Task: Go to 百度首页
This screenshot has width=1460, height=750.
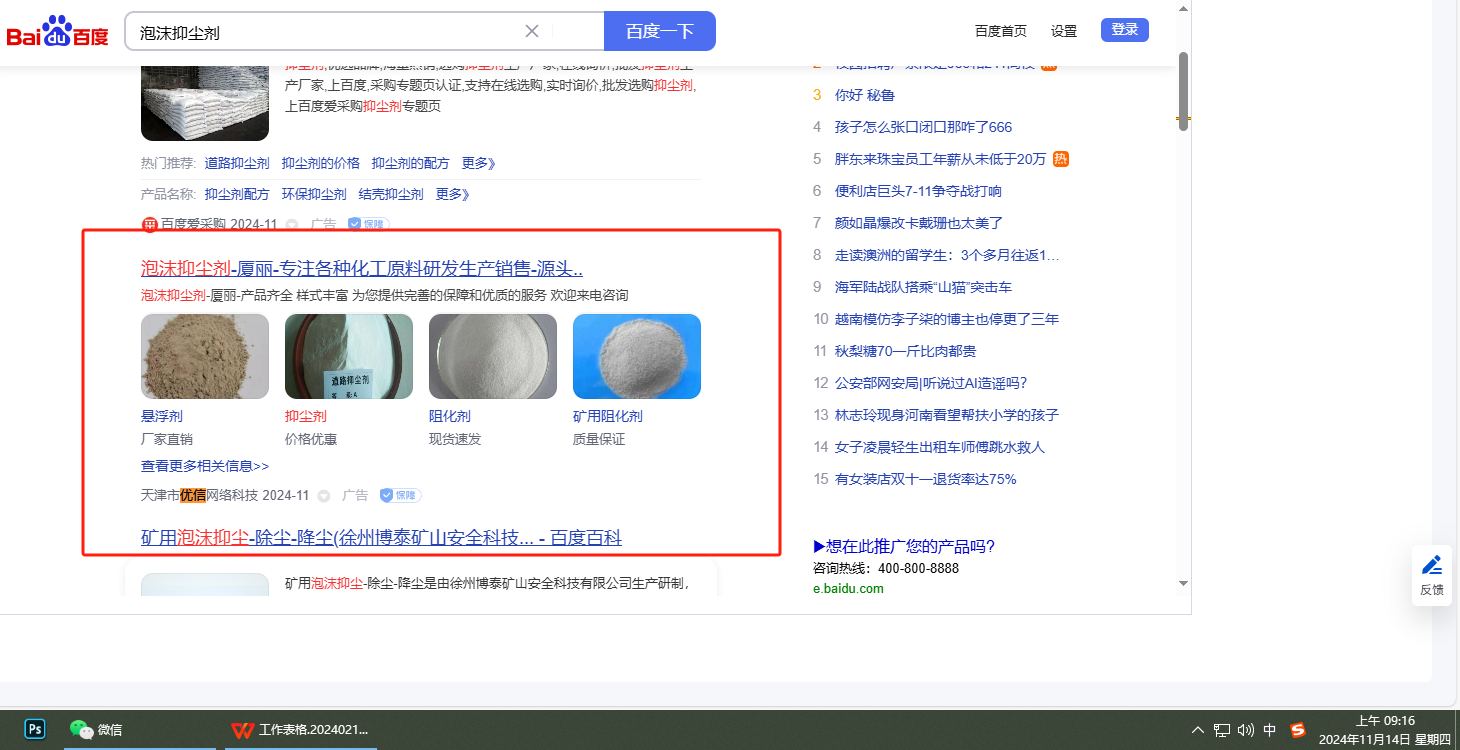Action: pyautogui.click(x=1001, y=31)
